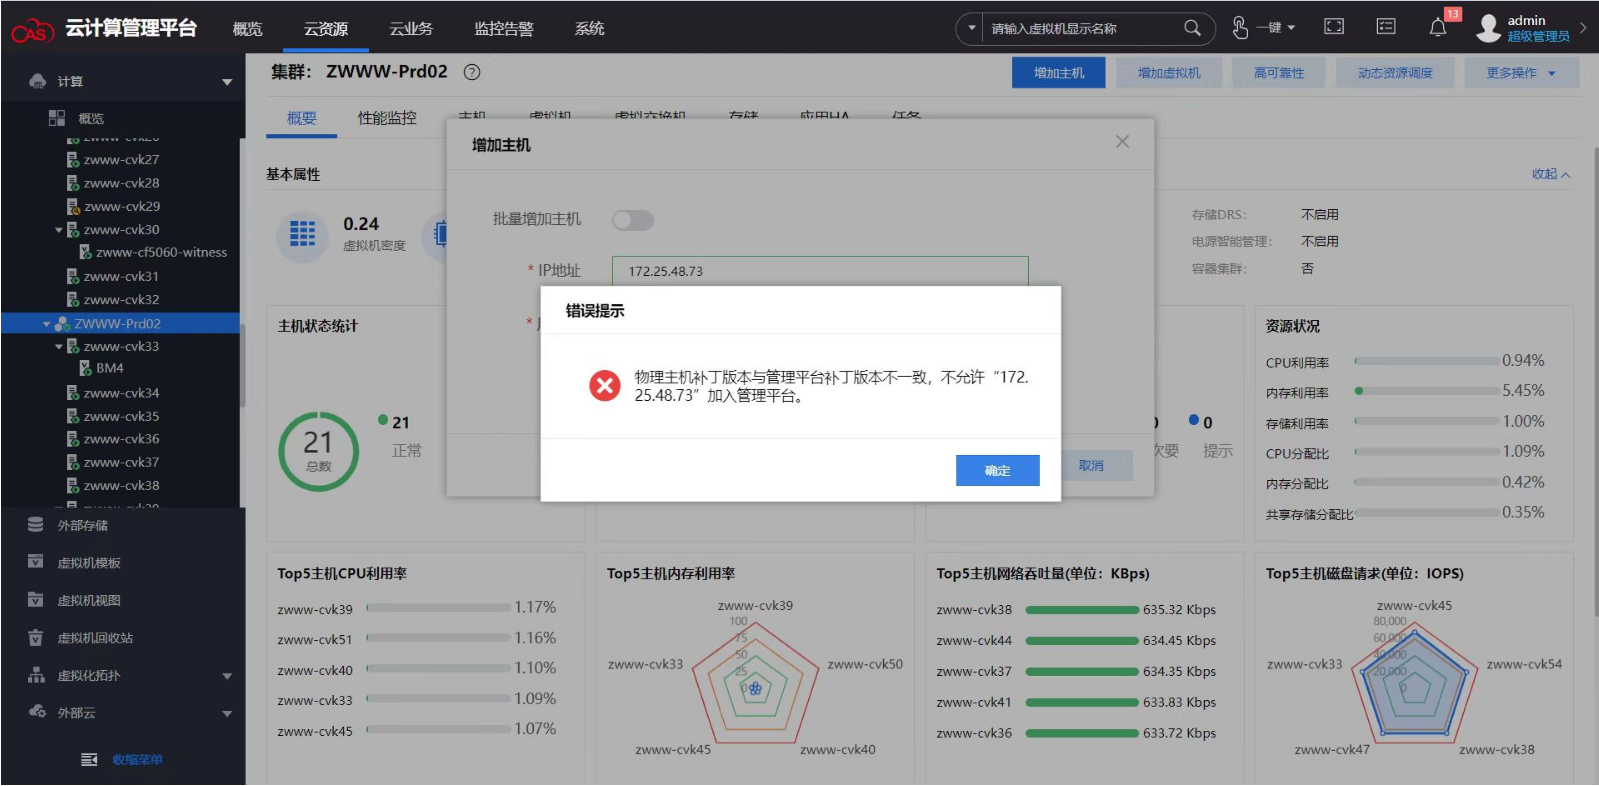Open top navigation 概览 menu
Viewport: 1599px width, 786px height.
coord(248,29)
